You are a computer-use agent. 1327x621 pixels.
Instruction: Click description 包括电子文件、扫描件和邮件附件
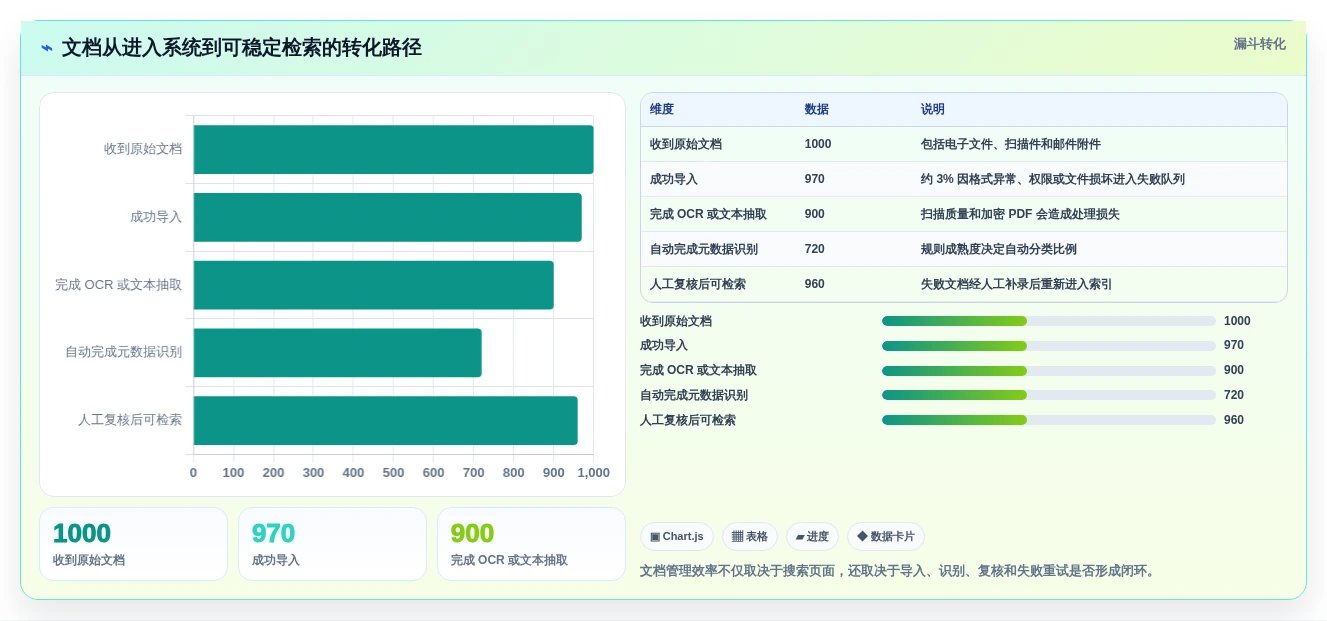[x=1010, y=144]
